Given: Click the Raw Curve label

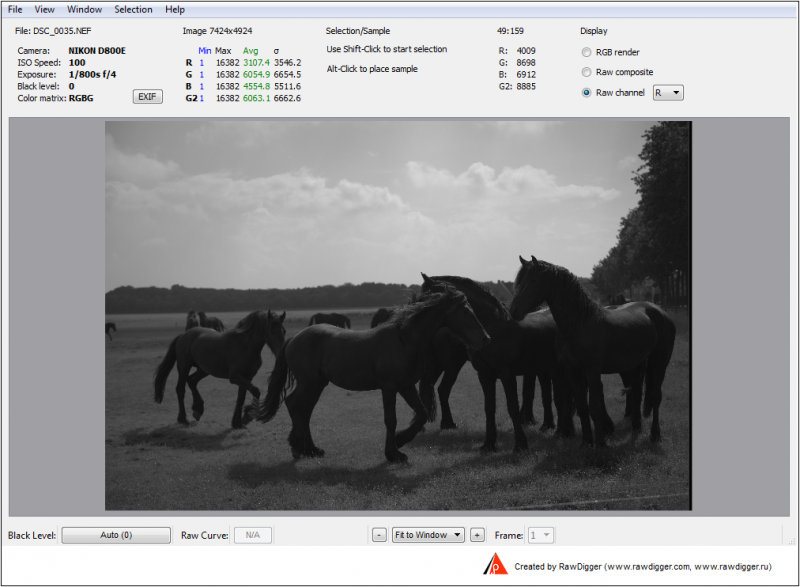Looking at the screenshot, I should (x=204, y=535).
